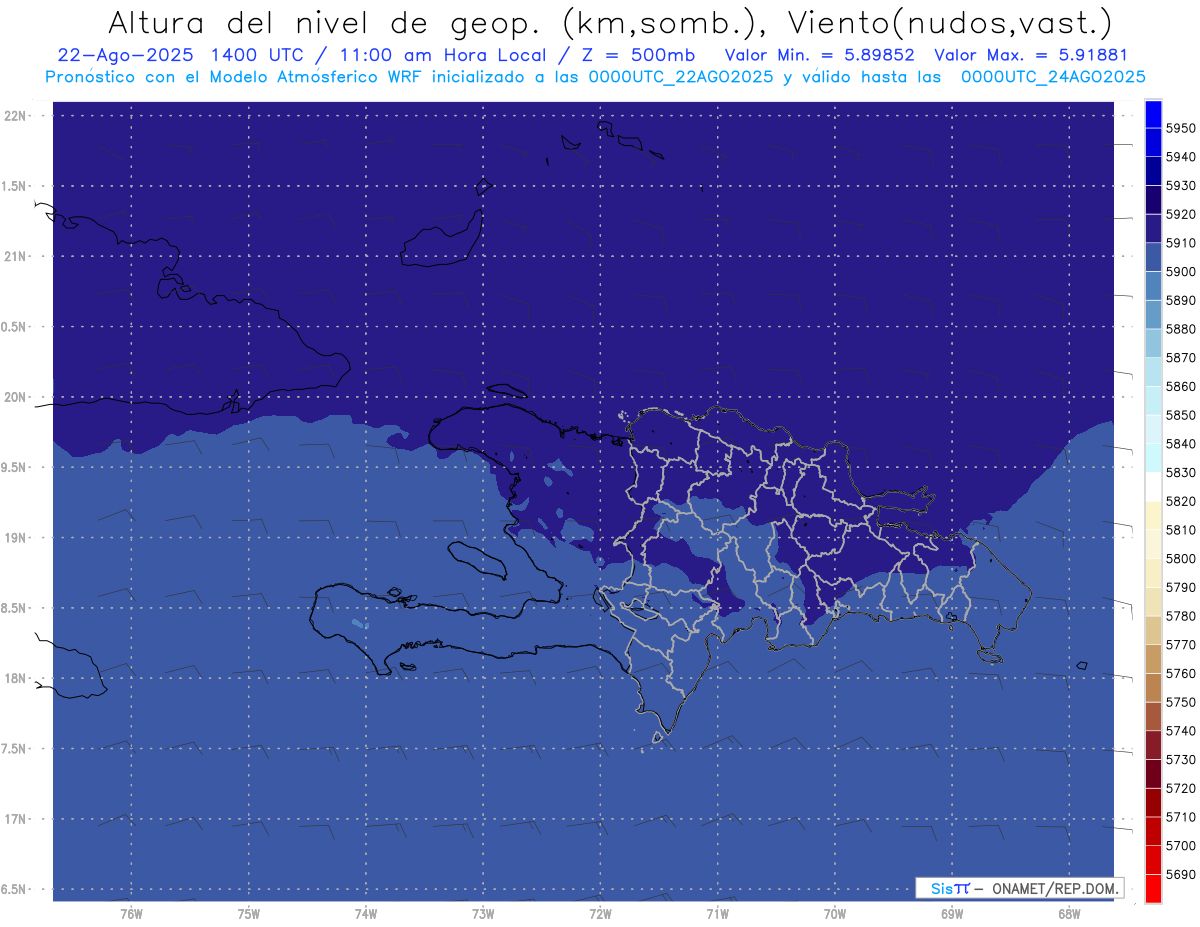Select the "5690" legend value

1180,874
